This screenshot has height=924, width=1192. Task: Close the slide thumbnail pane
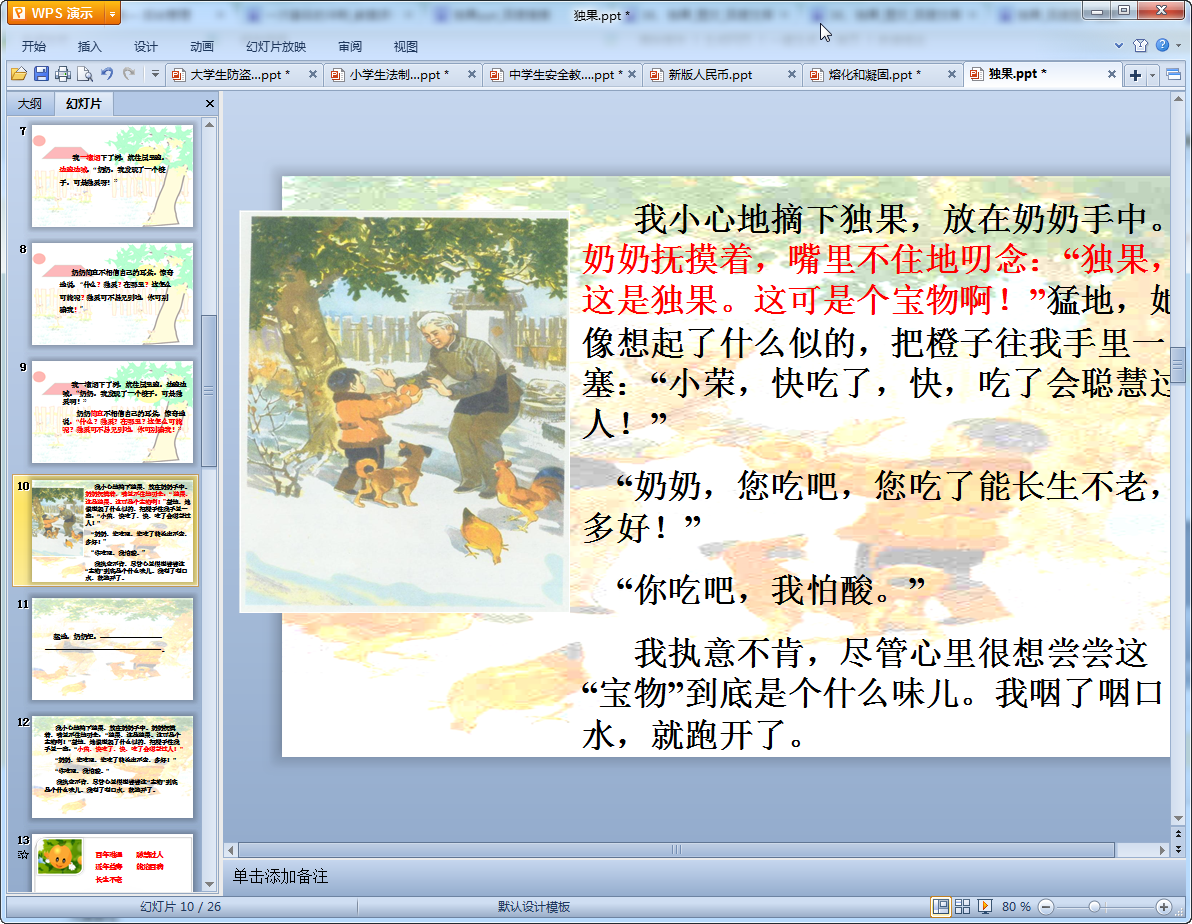tap(210, 103)
